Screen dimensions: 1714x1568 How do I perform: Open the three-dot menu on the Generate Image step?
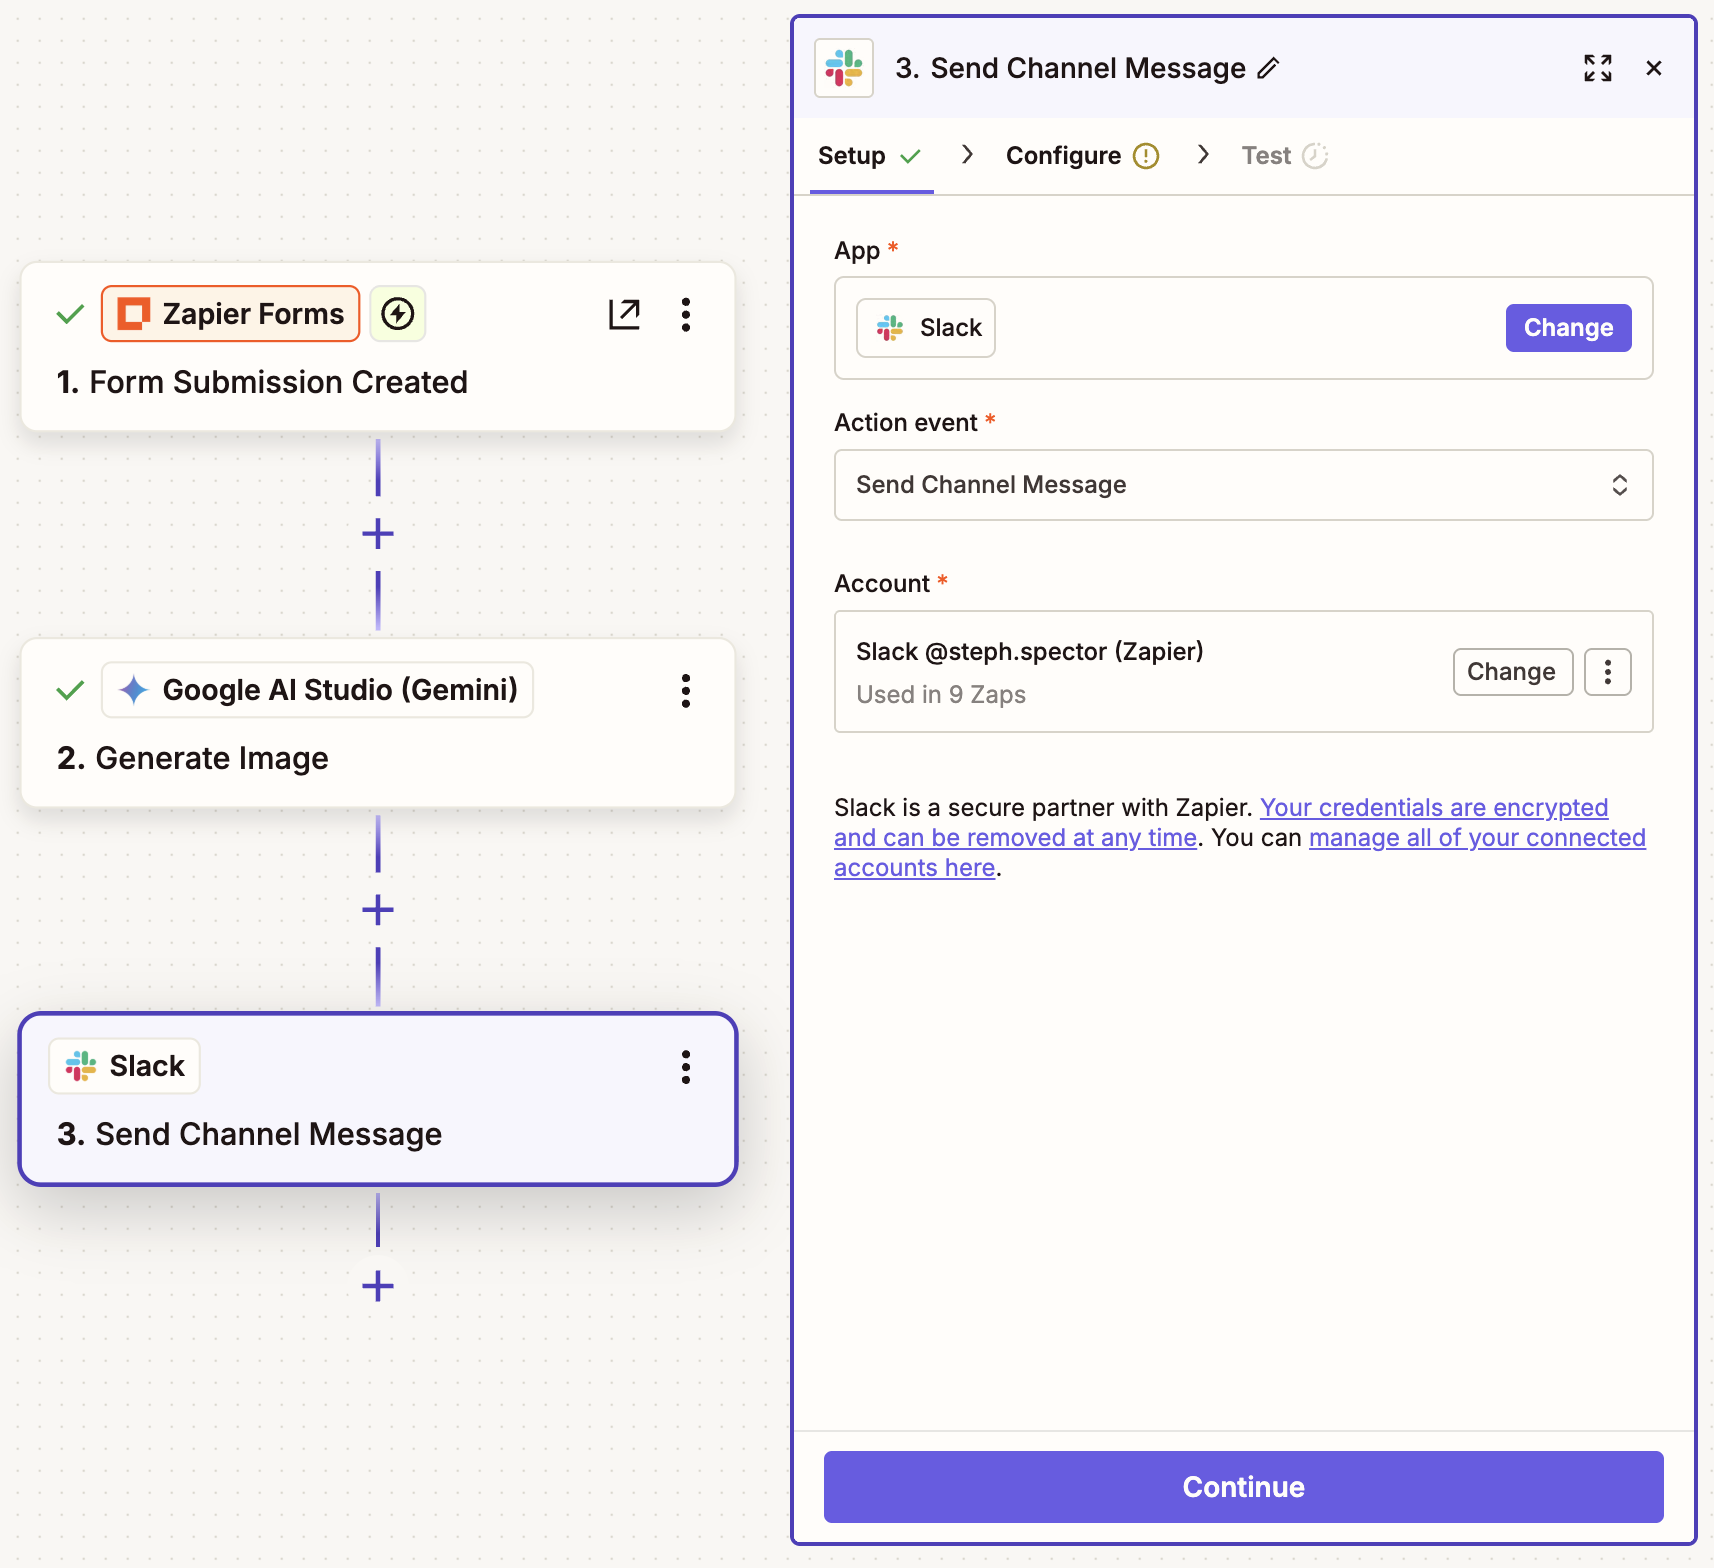pyautogui.click(x=686, y=690)
